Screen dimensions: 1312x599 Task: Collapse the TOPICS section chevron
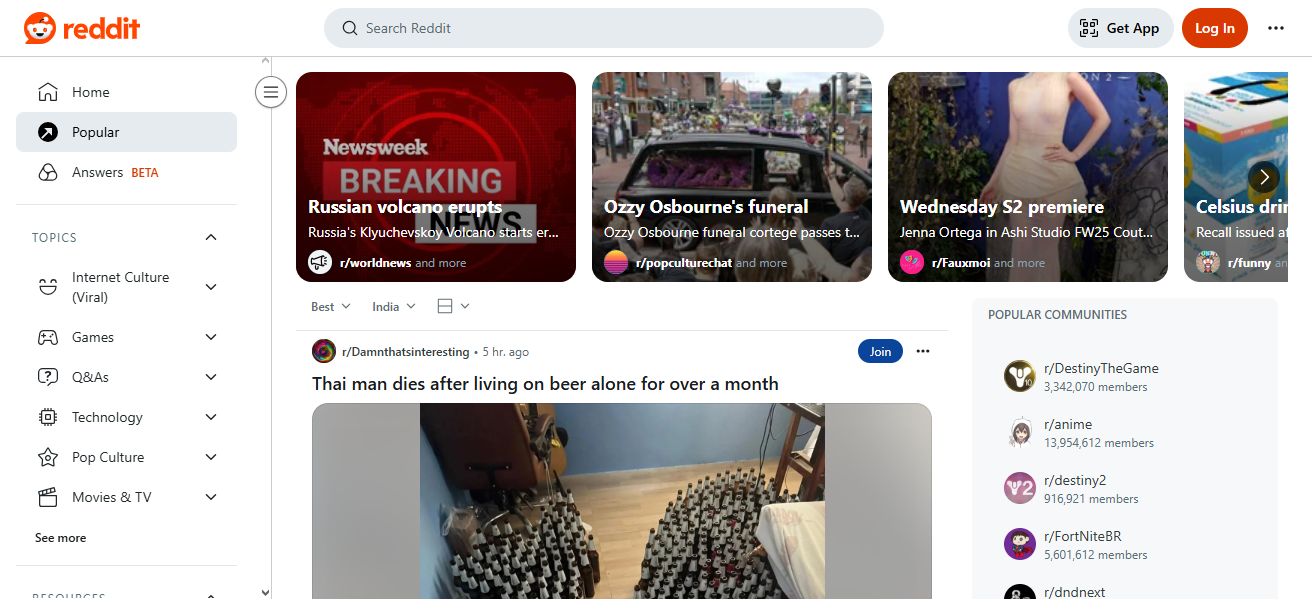(211, 237)
